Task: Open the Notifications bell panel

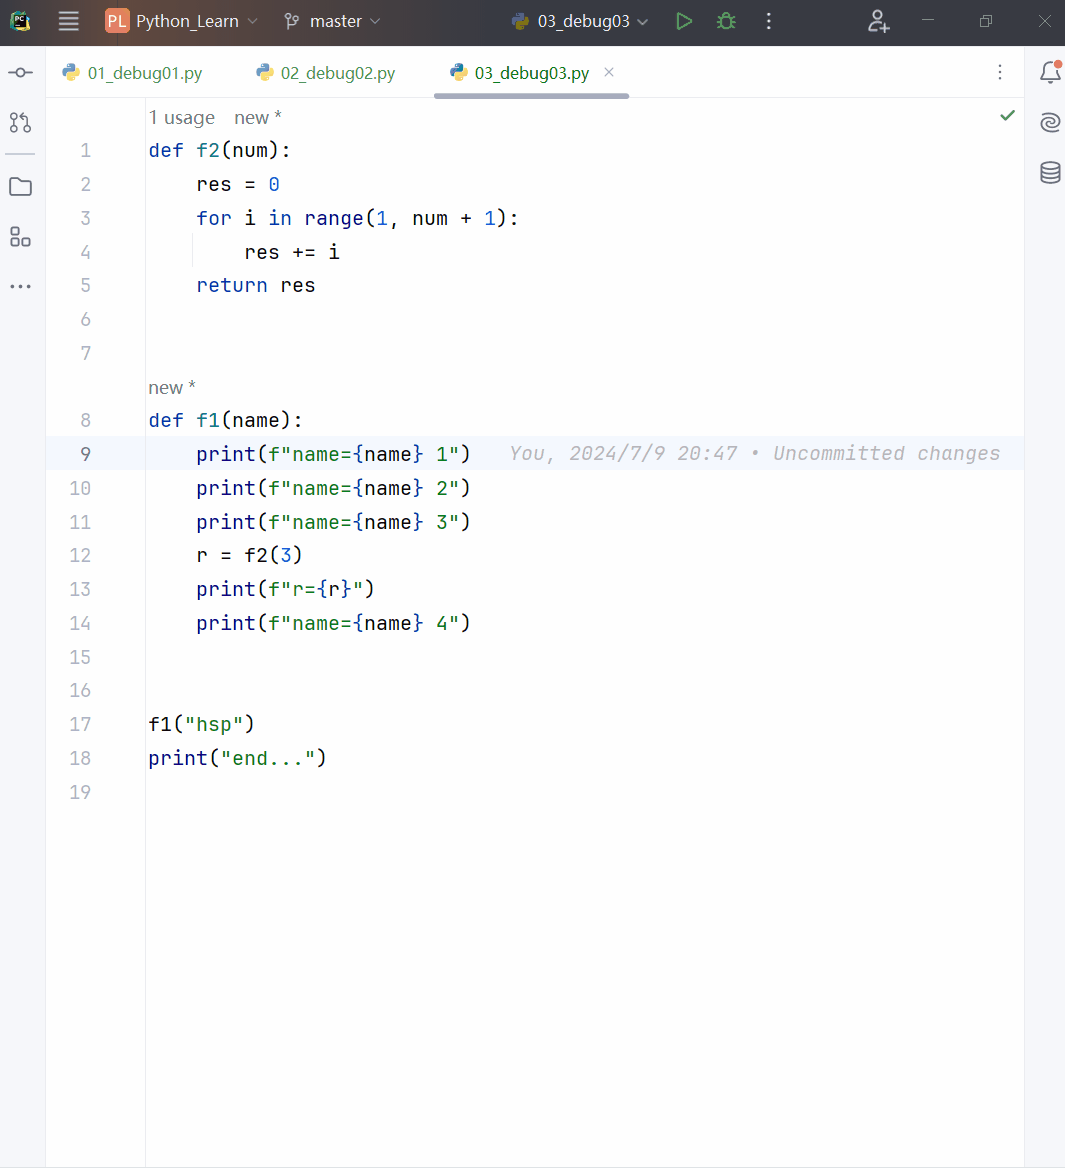Action: click(x=1050, y=72)
